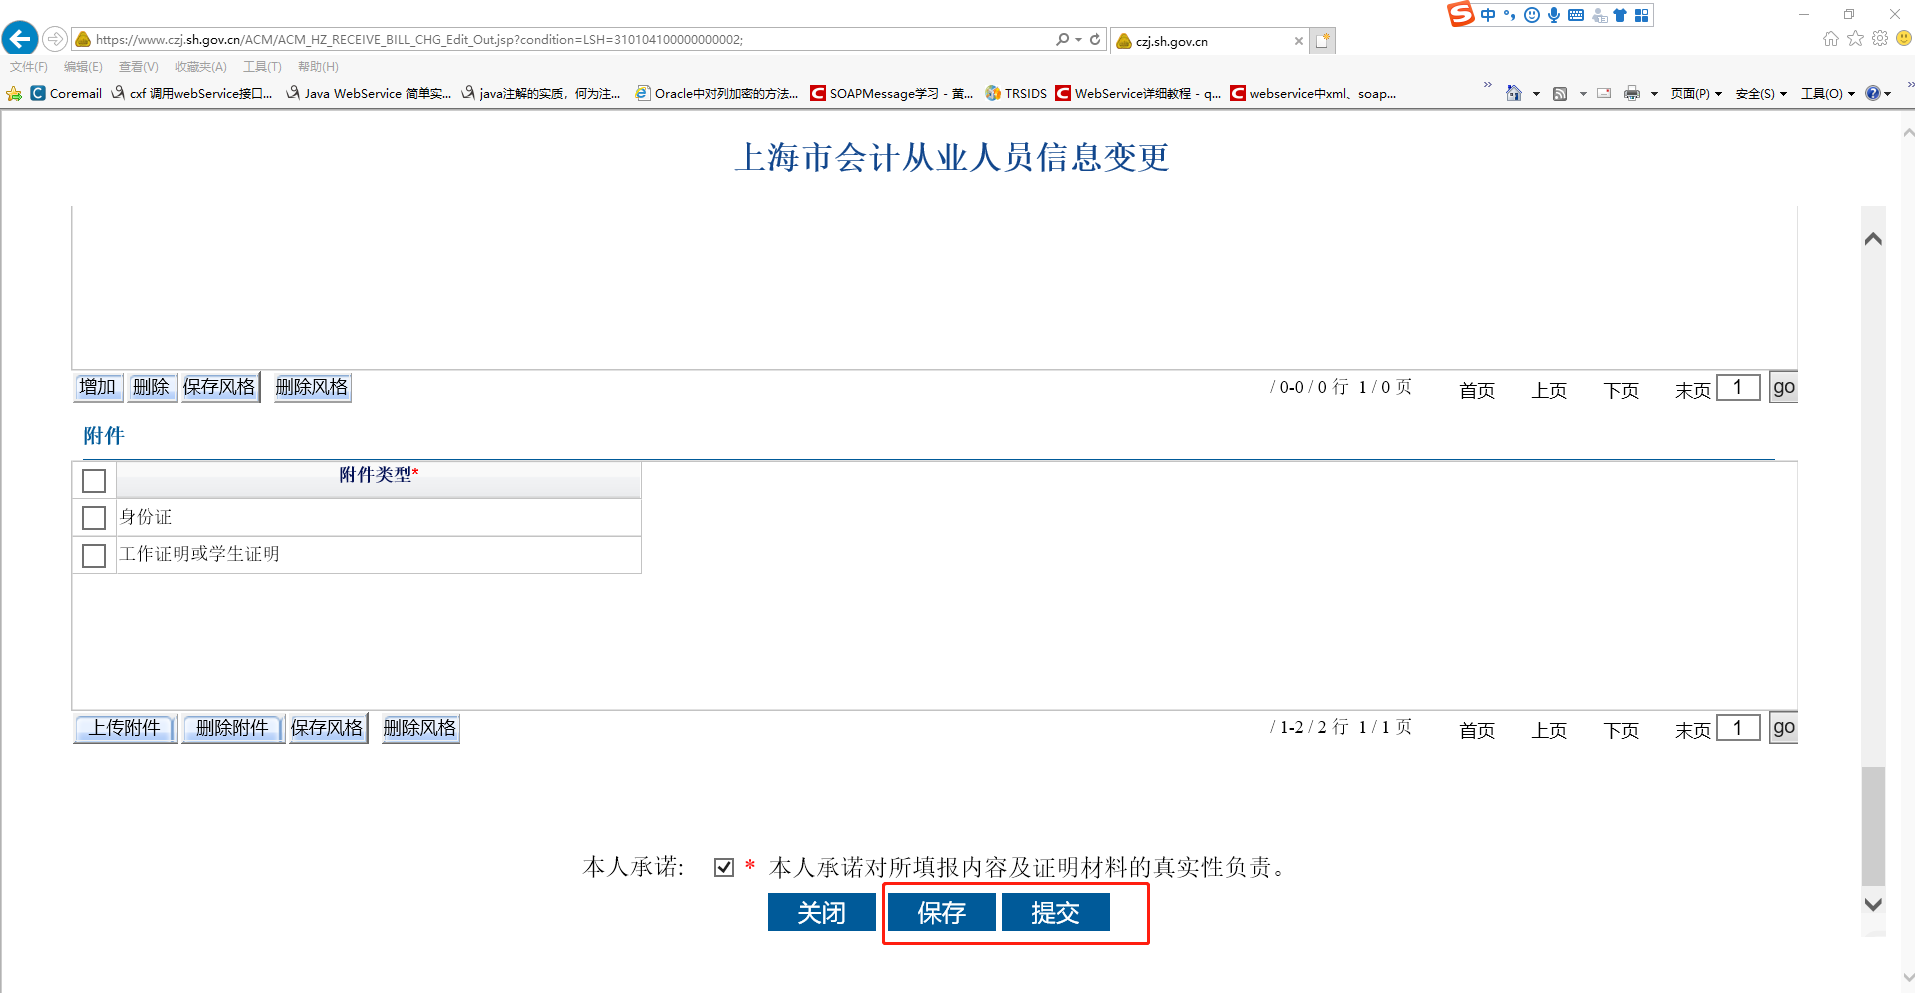This screenshot has height=993, width=1915.
Task: Click the home icon in command bar
Action: [1514, 93]
